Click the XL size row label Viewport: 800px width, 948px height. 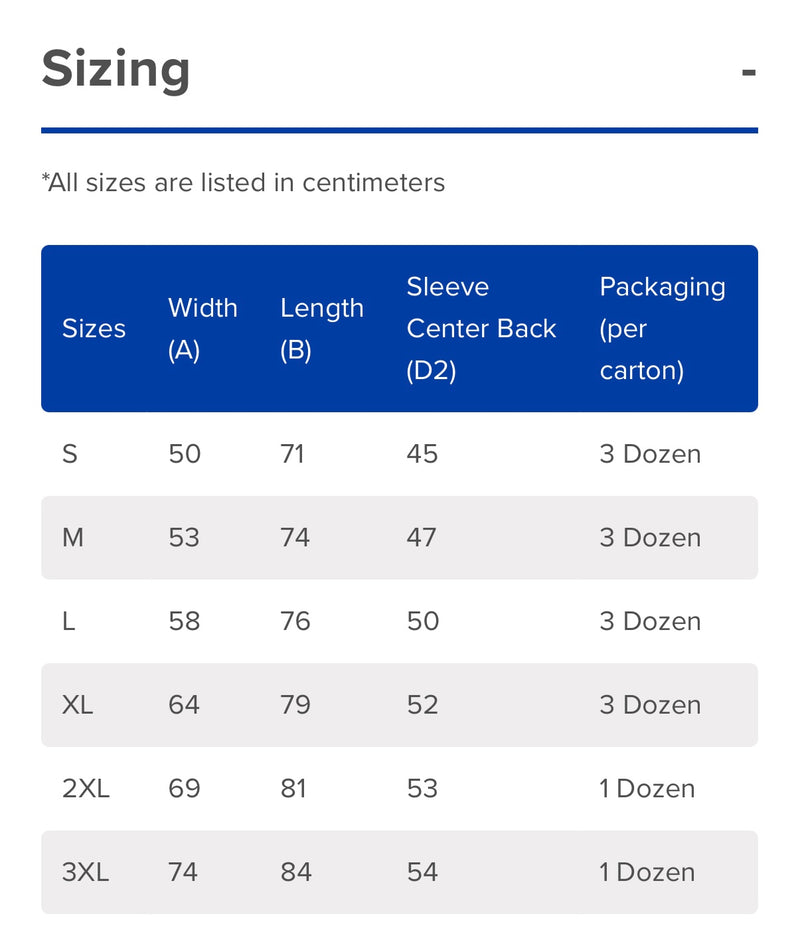click(x=77, y=705)
